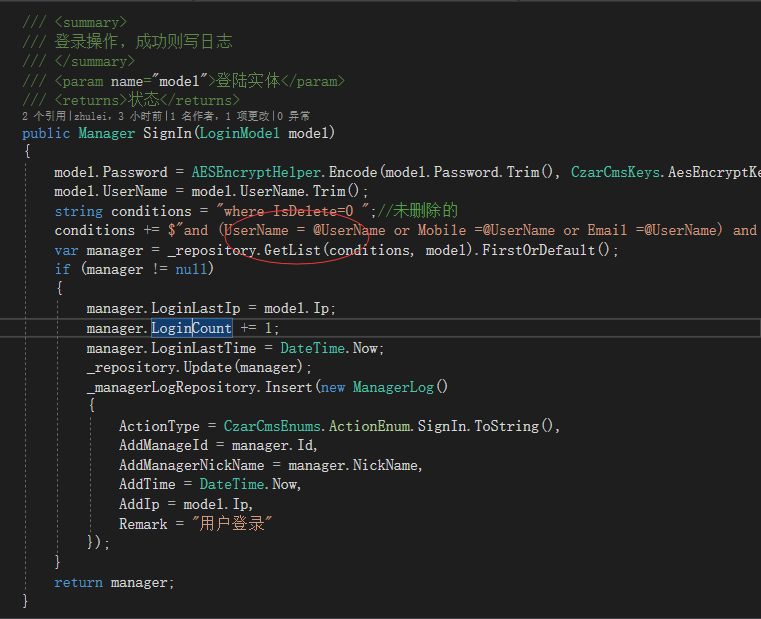Click the FirstOrDefault method call
761x619 pixels.
coord(545,250)
